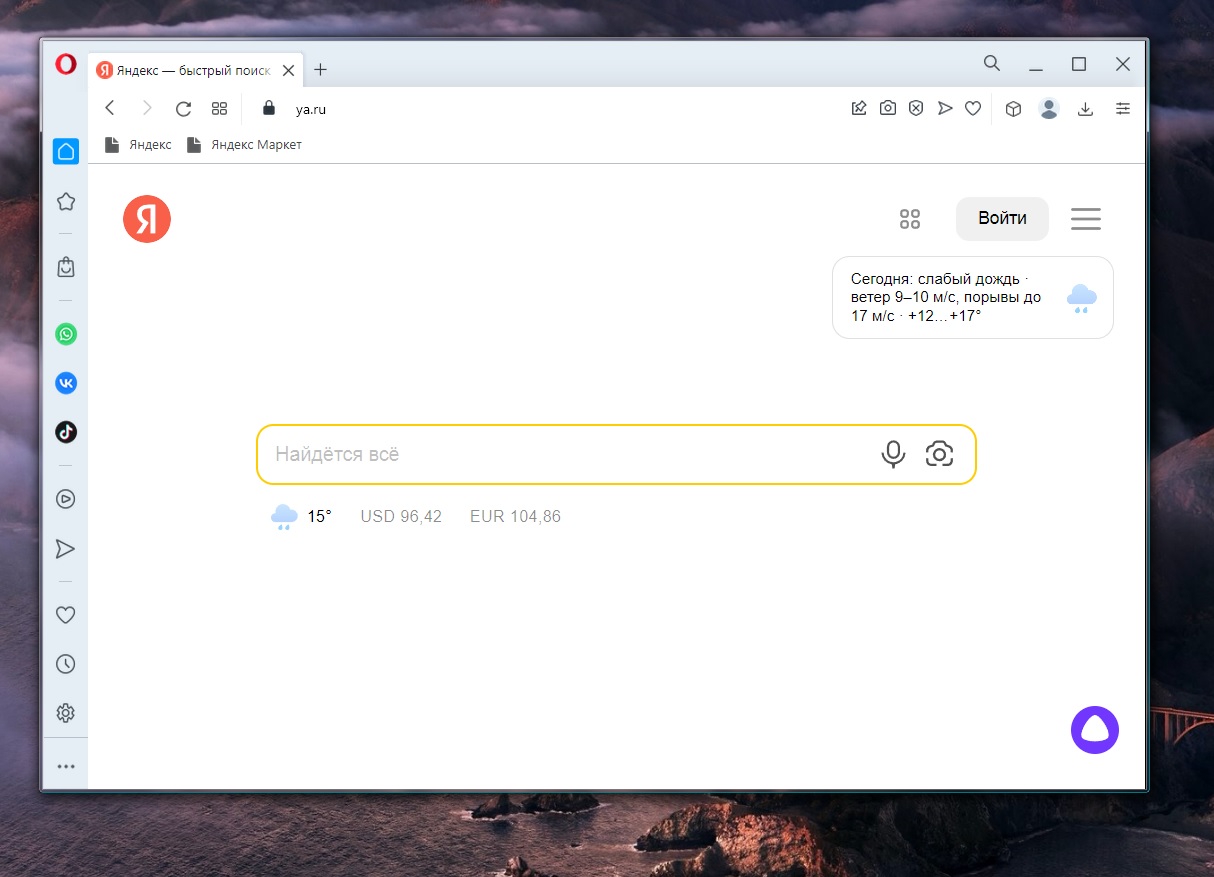Click the sidebar home icon
Image resolution: width=1214 pixels, height=877 pixels.
[66, 152]
